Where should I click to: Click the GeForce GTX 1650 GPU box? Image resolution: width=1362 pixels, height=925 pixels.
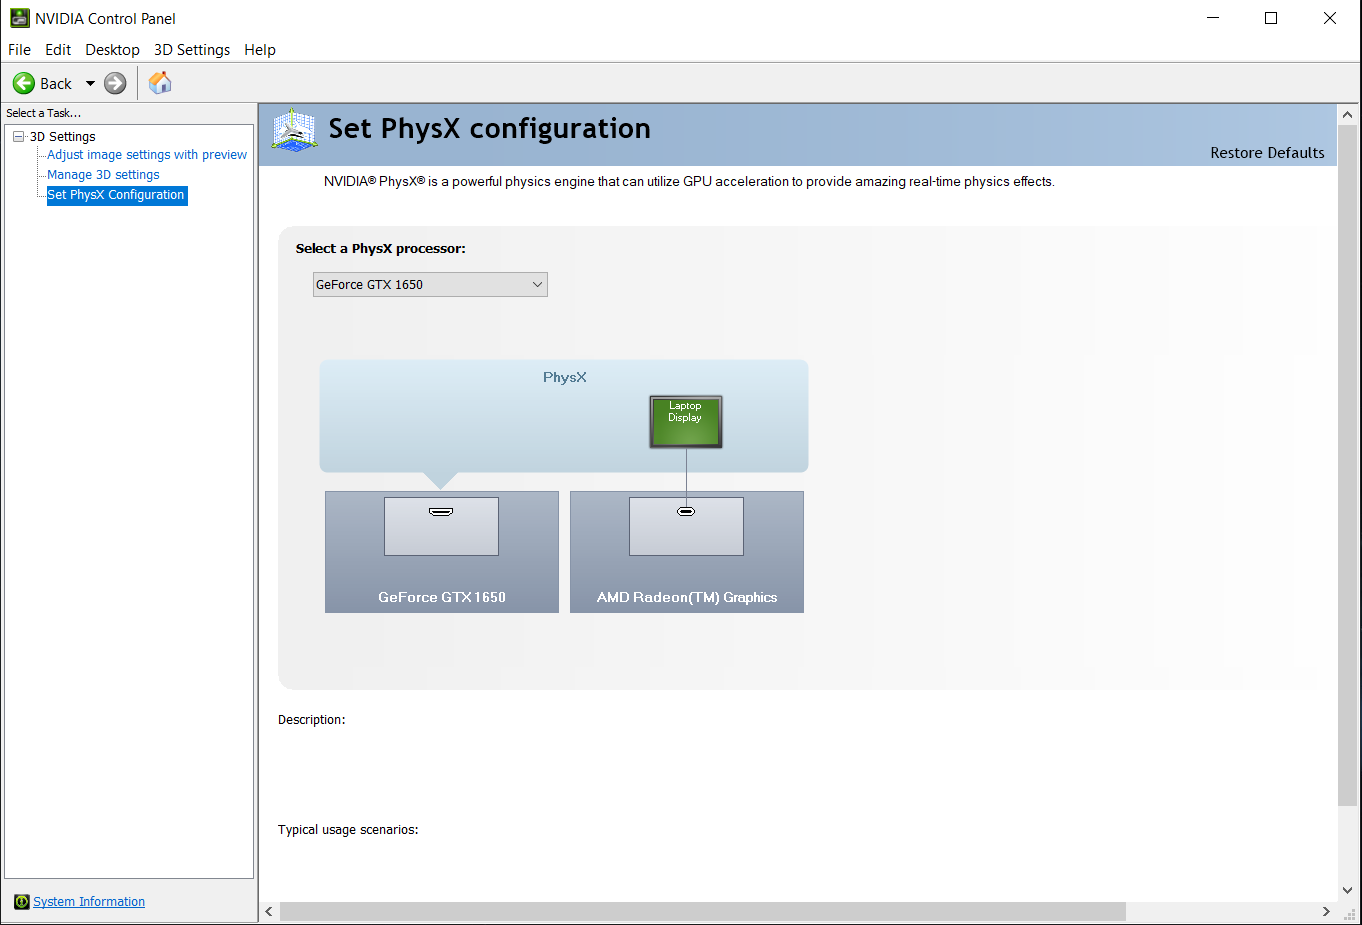click(x=442, y=552)
